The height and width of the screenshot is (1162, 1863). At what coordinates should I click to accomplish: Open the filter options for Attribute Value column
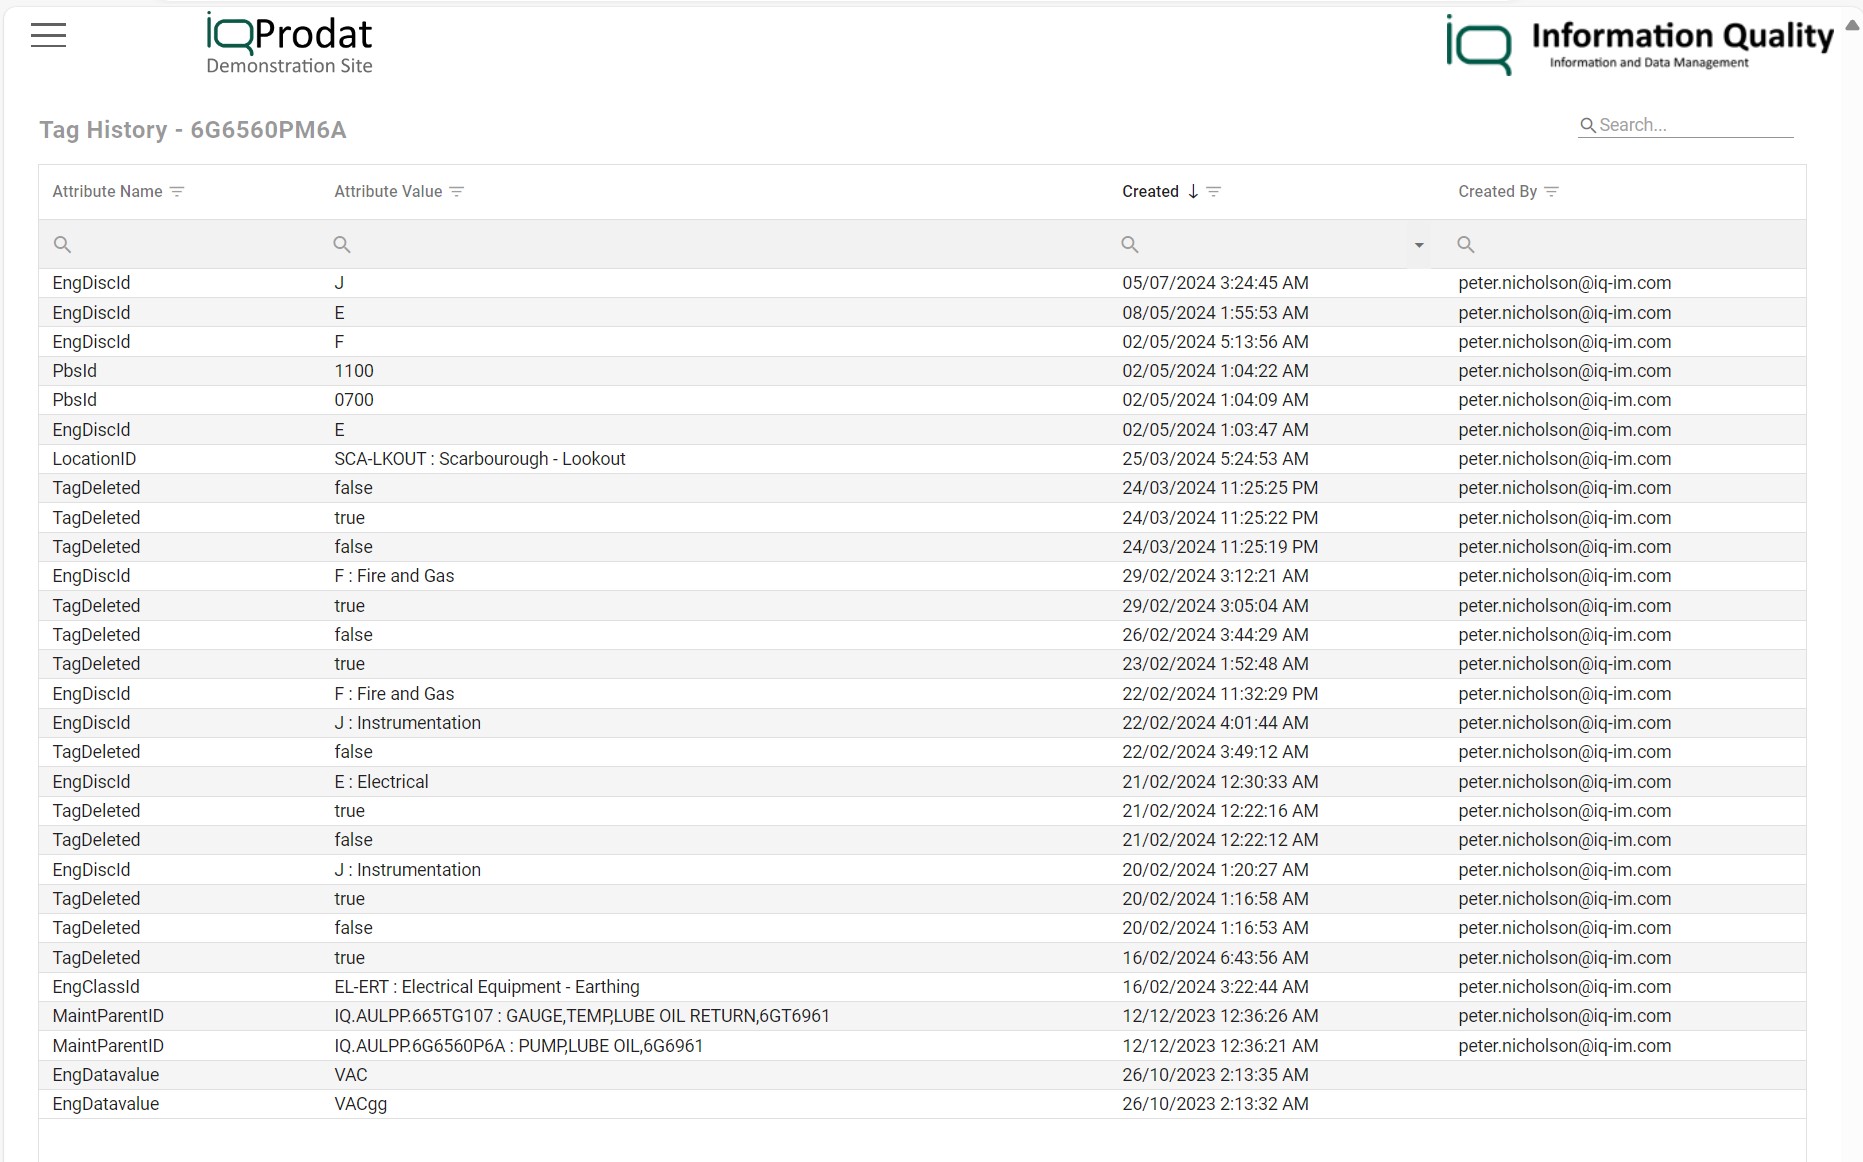coord(457,192)
